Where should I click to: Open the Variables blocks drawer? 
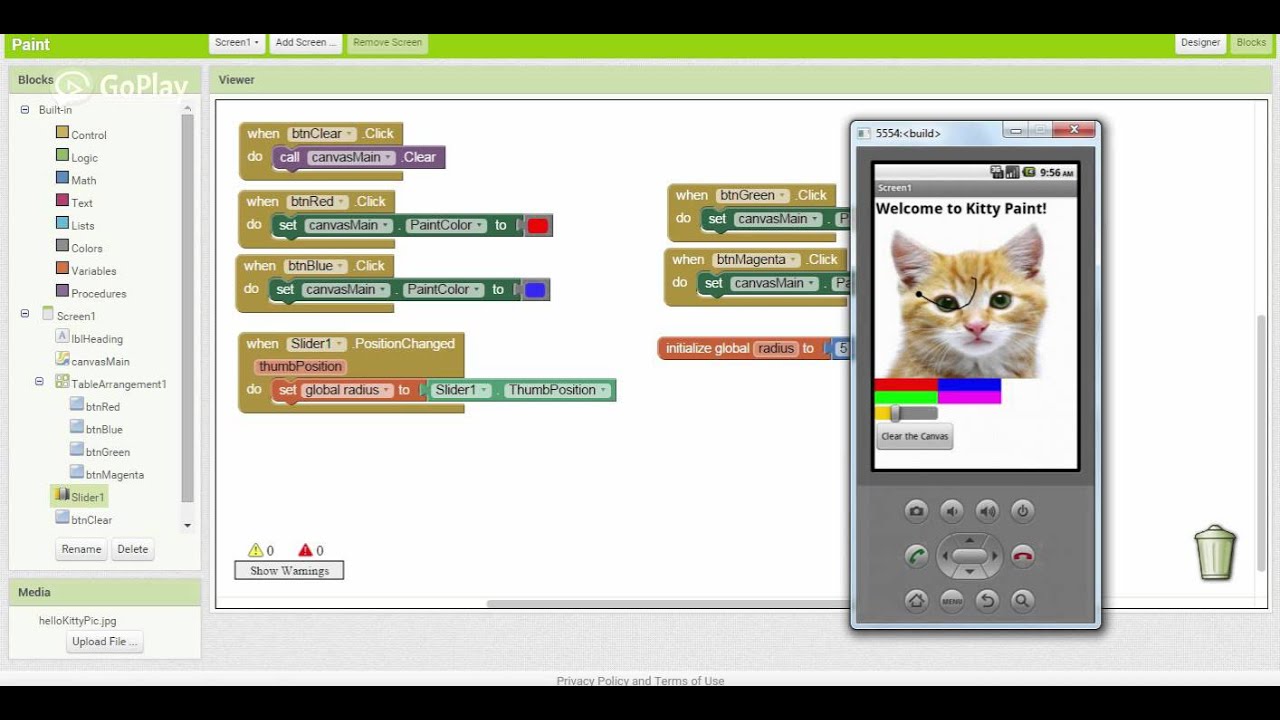86,270
